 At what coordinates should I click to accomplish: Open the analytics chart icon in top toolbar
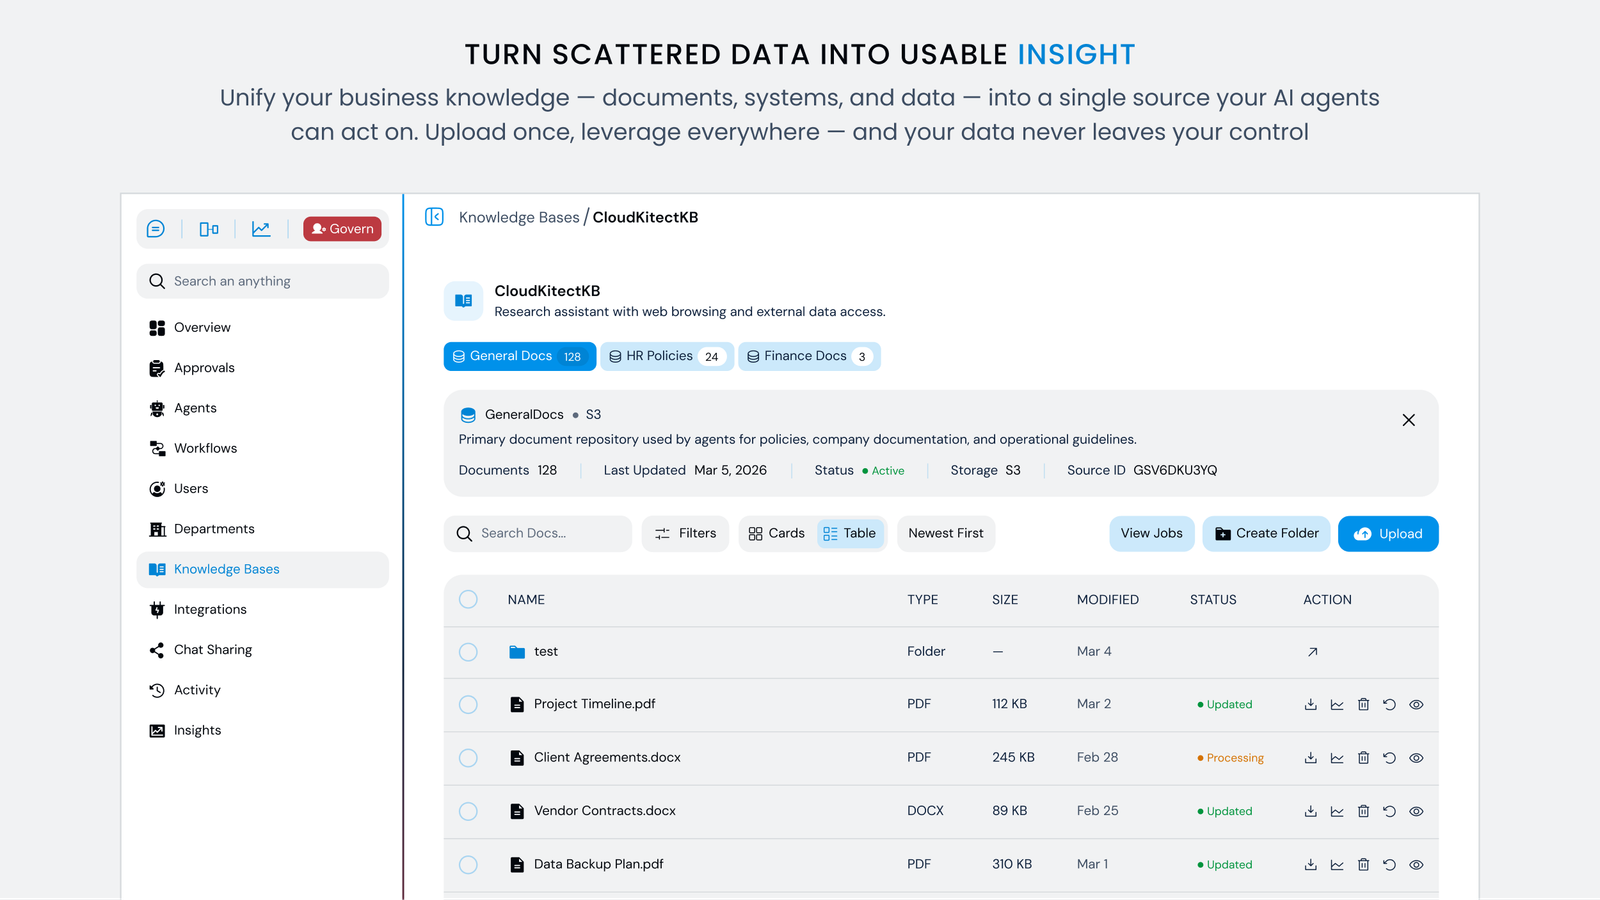click(x=261, y=229)
